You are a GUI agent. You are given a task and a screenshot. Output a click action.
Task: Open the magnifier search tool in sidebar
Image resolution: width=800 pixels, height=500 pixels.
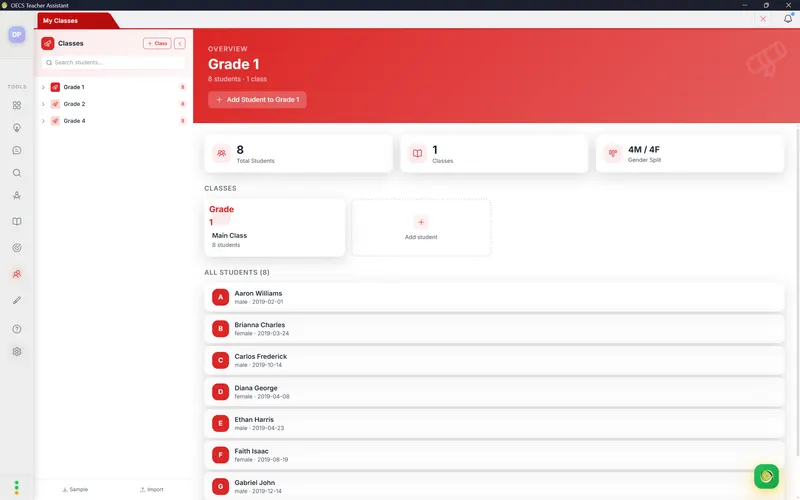[x=17, y=173]
